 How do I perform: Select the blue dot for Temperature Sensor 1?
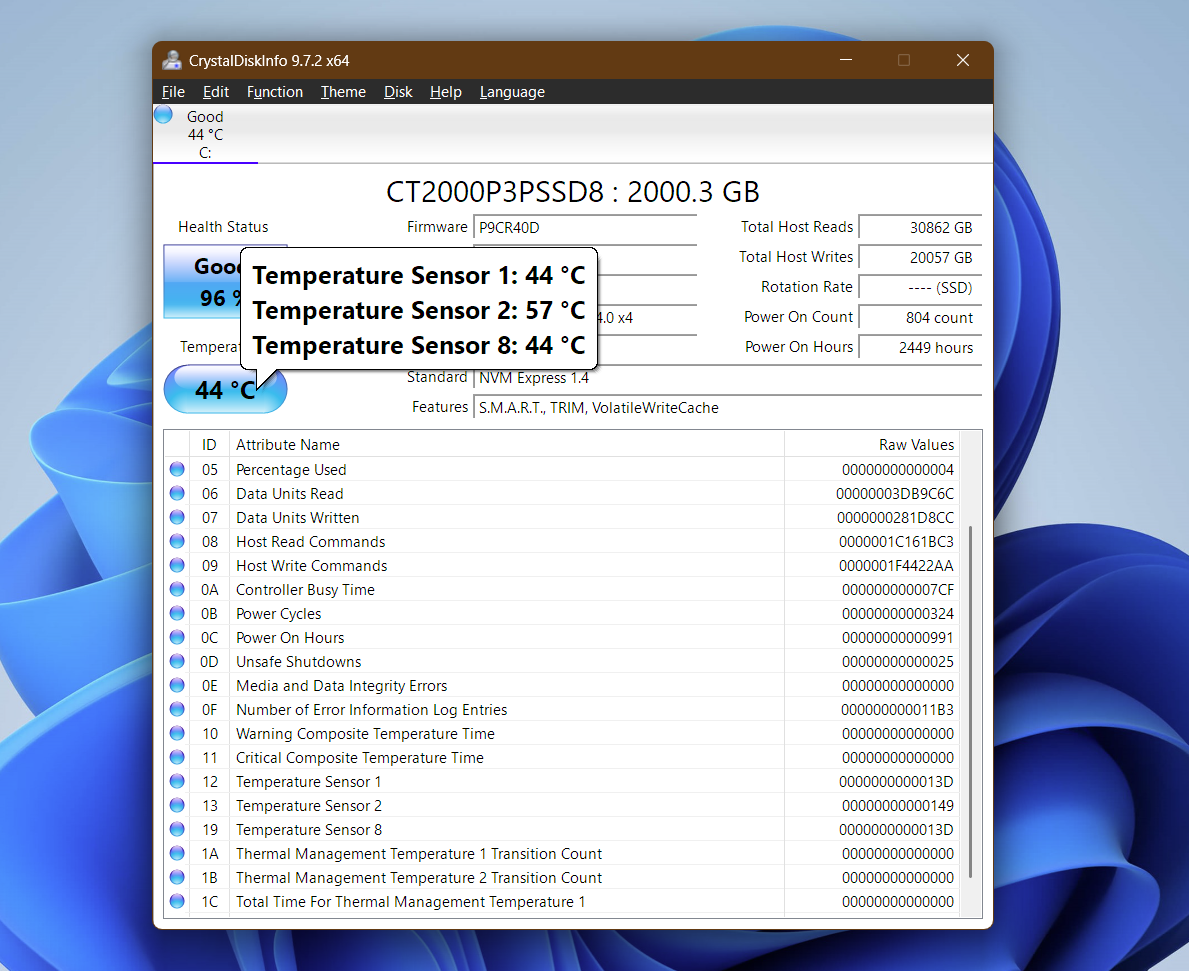pos(177,780)
